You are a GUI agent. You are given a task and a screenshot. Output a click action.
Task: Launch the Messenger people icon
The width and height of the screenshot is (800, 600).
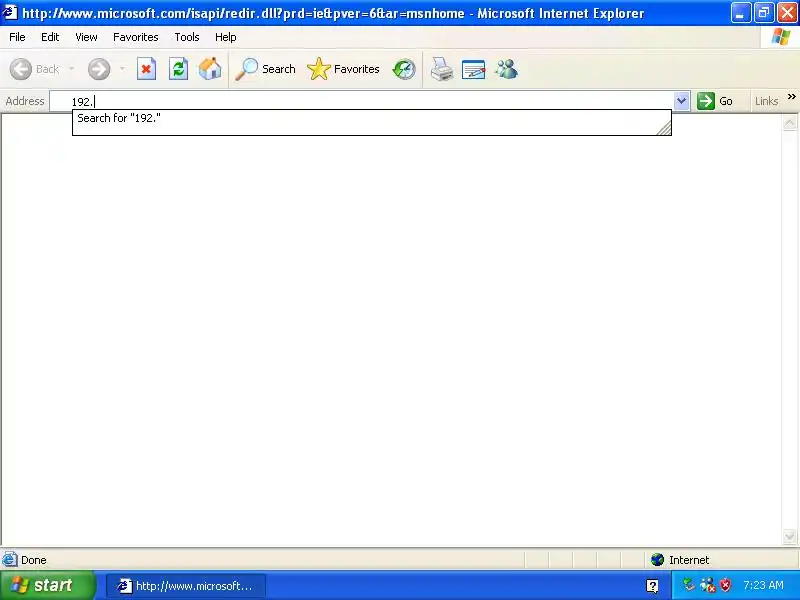pos(507,69)
